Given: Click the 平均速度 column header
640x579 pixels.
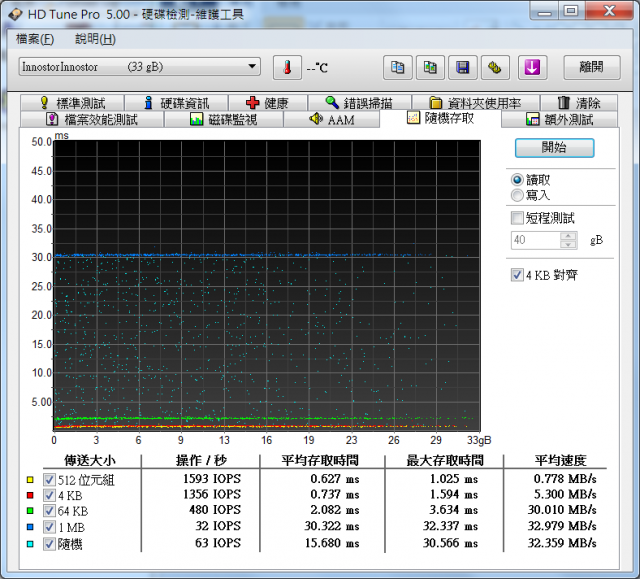Looking at the screenshot, I should tap(560, 460).
